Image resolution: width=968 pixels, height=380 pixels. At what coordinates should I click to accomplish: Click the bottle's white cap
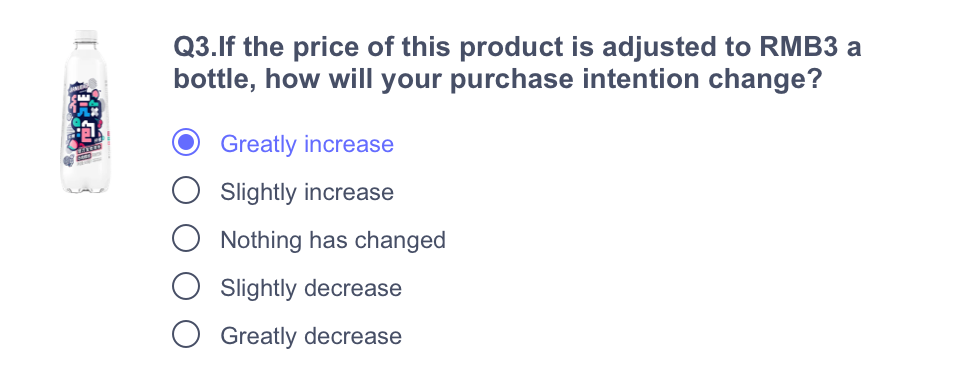(85, 36)
